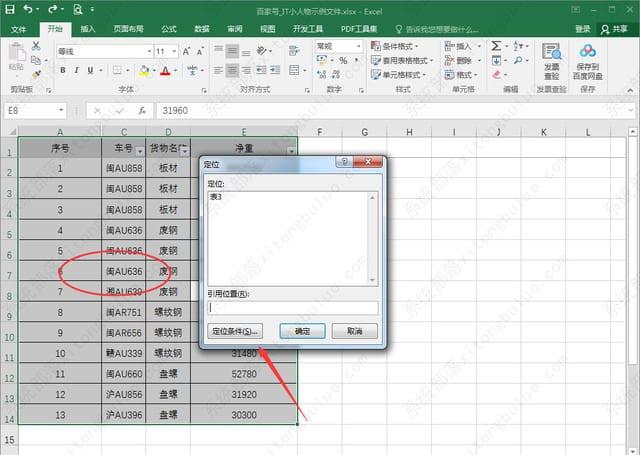Open the 公式 ribbon tab
This screenshot has width=640, height=455.
169,29
